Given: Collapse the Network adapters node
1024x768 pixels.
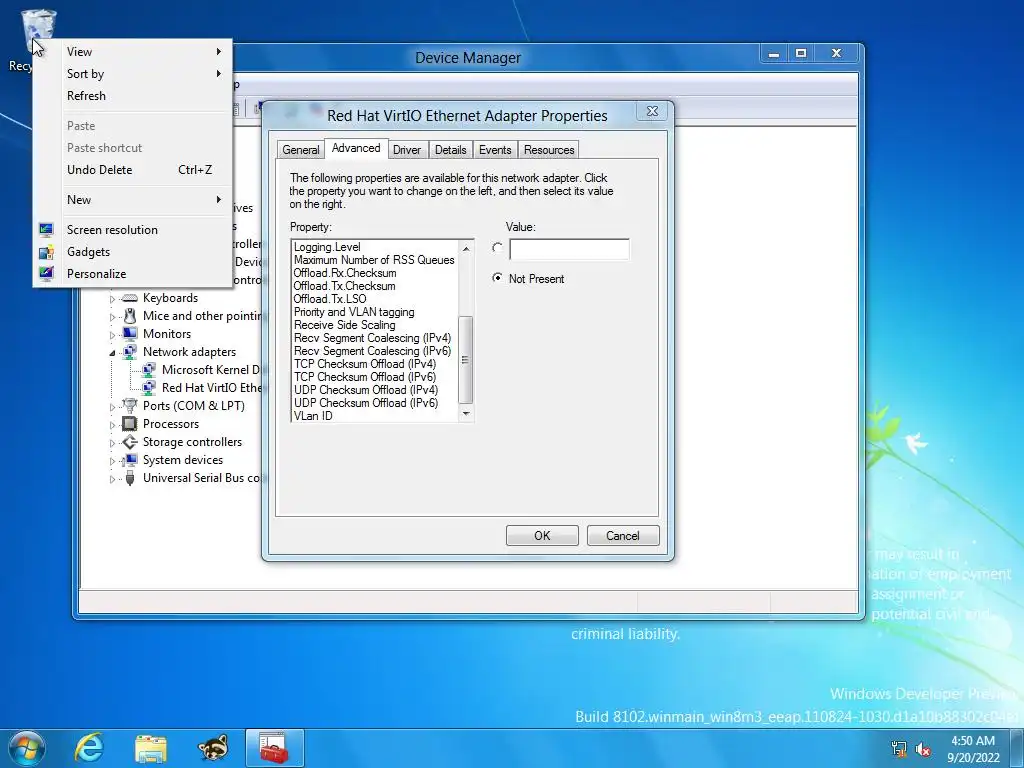Looking at the screenshot, I should coord(112,353).
